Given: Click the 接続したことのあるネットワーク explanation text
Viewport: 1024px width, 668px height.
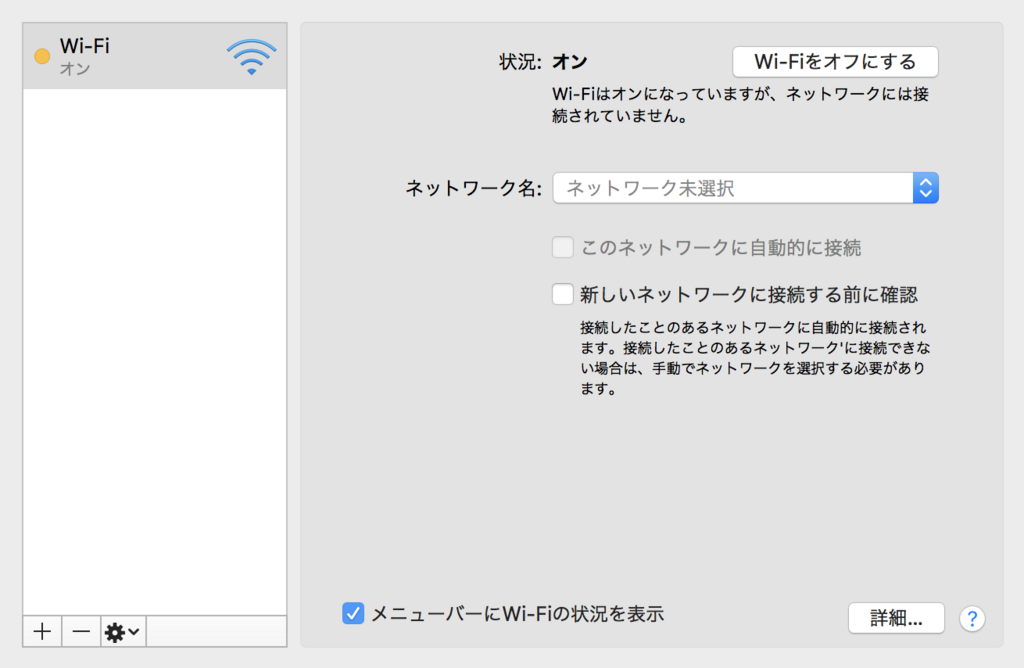Looking at the screenshot, I should pyautogui.click(x=756, y=358).
